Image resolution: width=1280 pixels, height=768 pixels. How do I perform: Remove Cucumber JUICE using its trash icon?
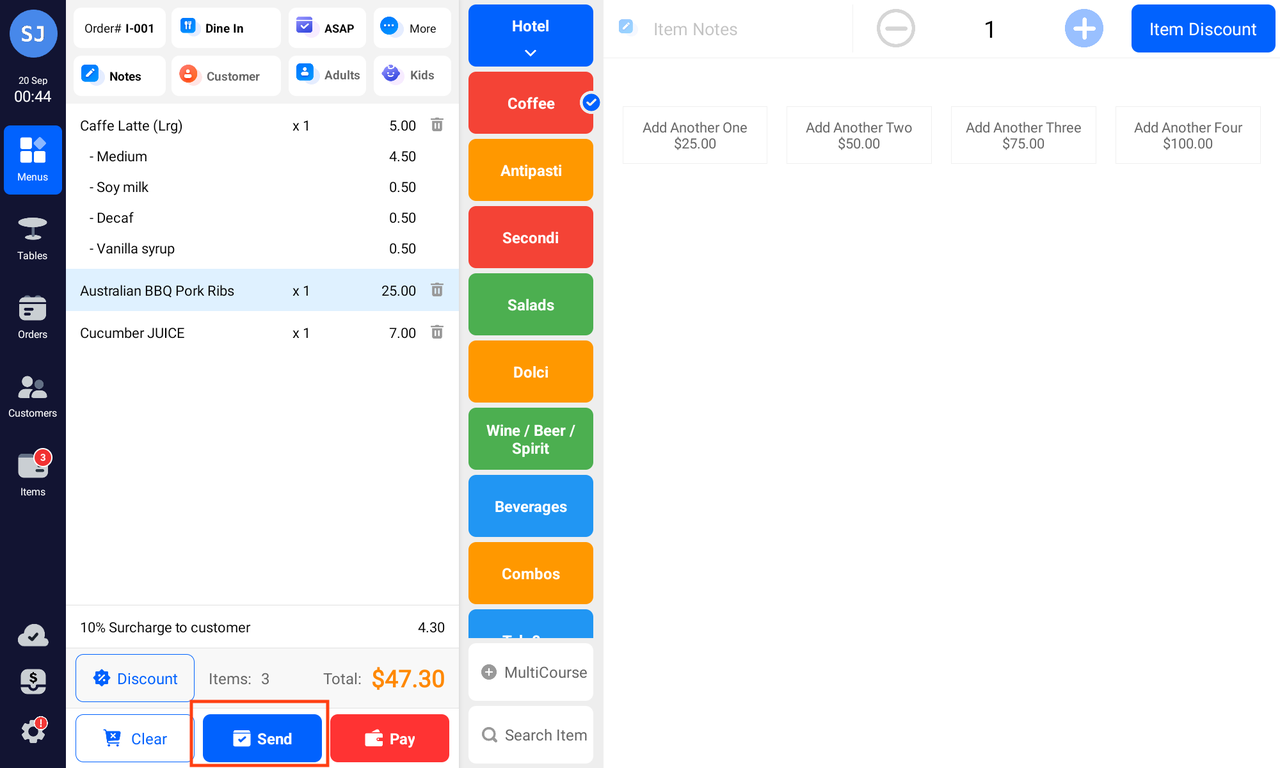point(437,332)
